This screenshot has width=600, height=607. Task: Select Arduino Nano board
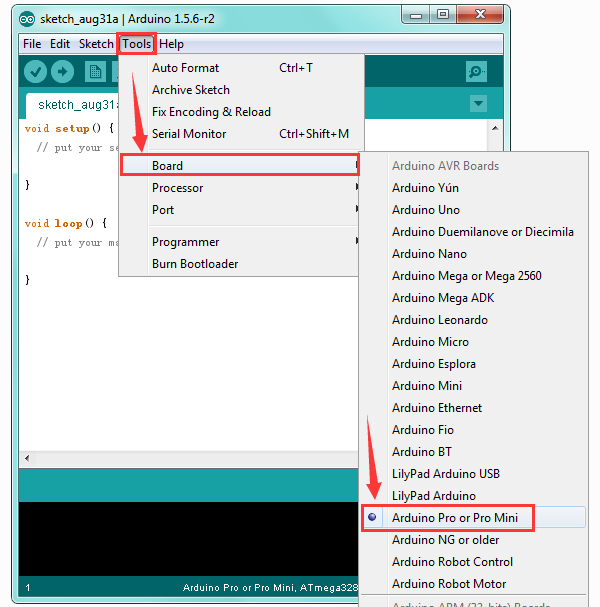[x=473, y=254]
